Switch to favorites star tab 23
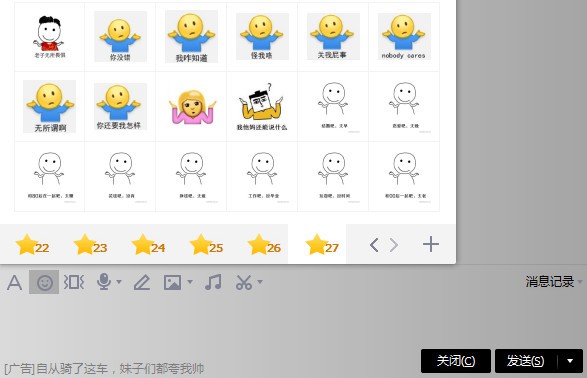The width and height of the screenshot is (587, 378). coord(90,244)
